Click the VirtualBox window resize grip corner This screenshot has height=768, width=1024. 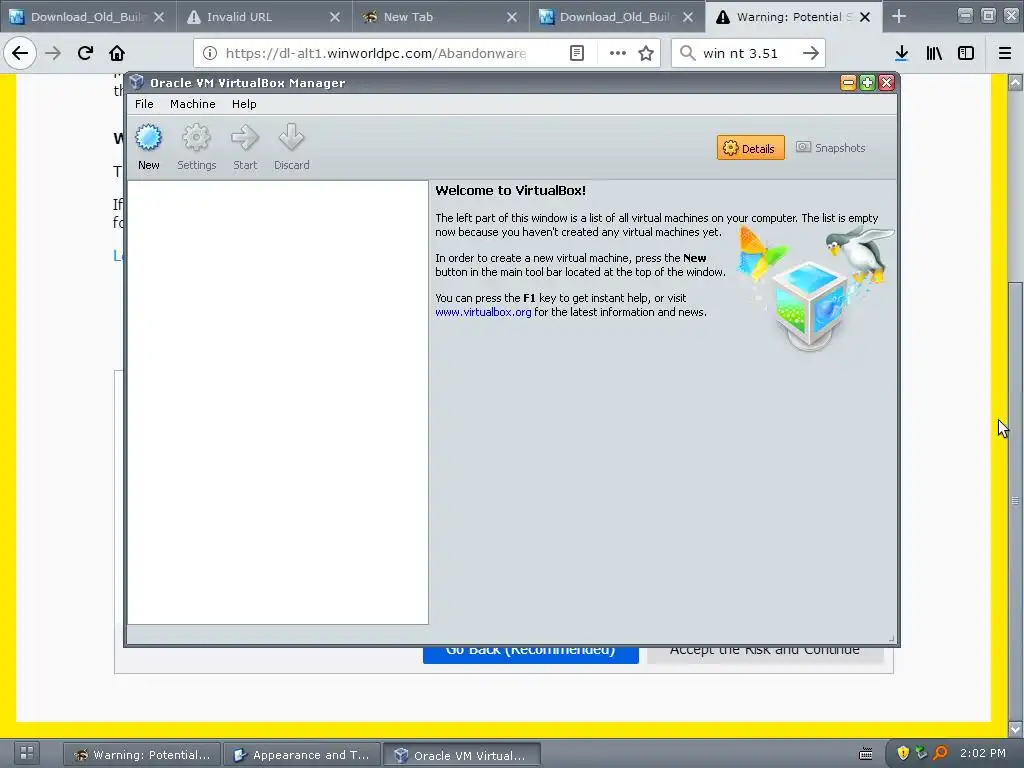pos(891,639)
